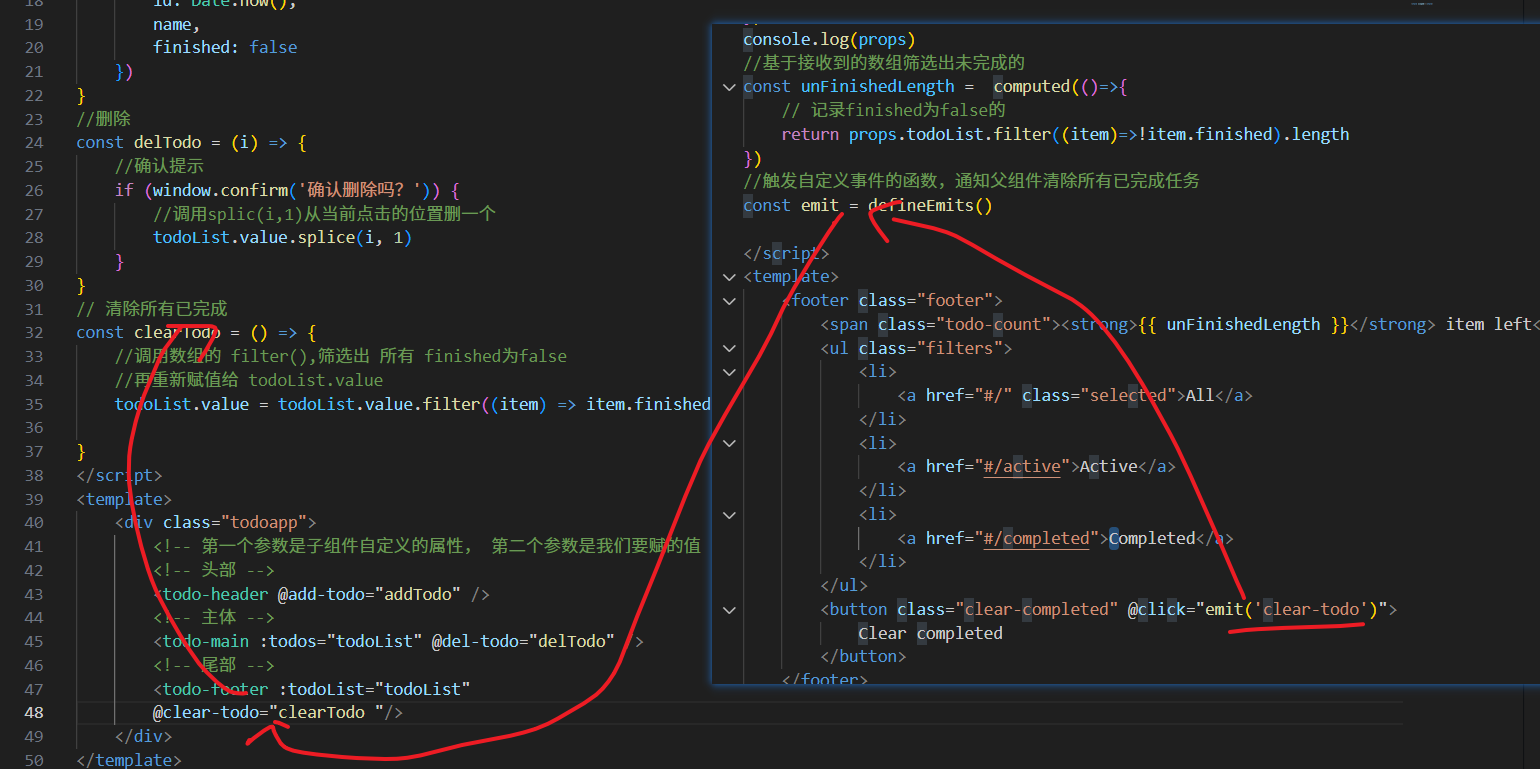Fold the li containing the Active link
The height and width of the screenshot is (769, 1540).
pos(729,443)
